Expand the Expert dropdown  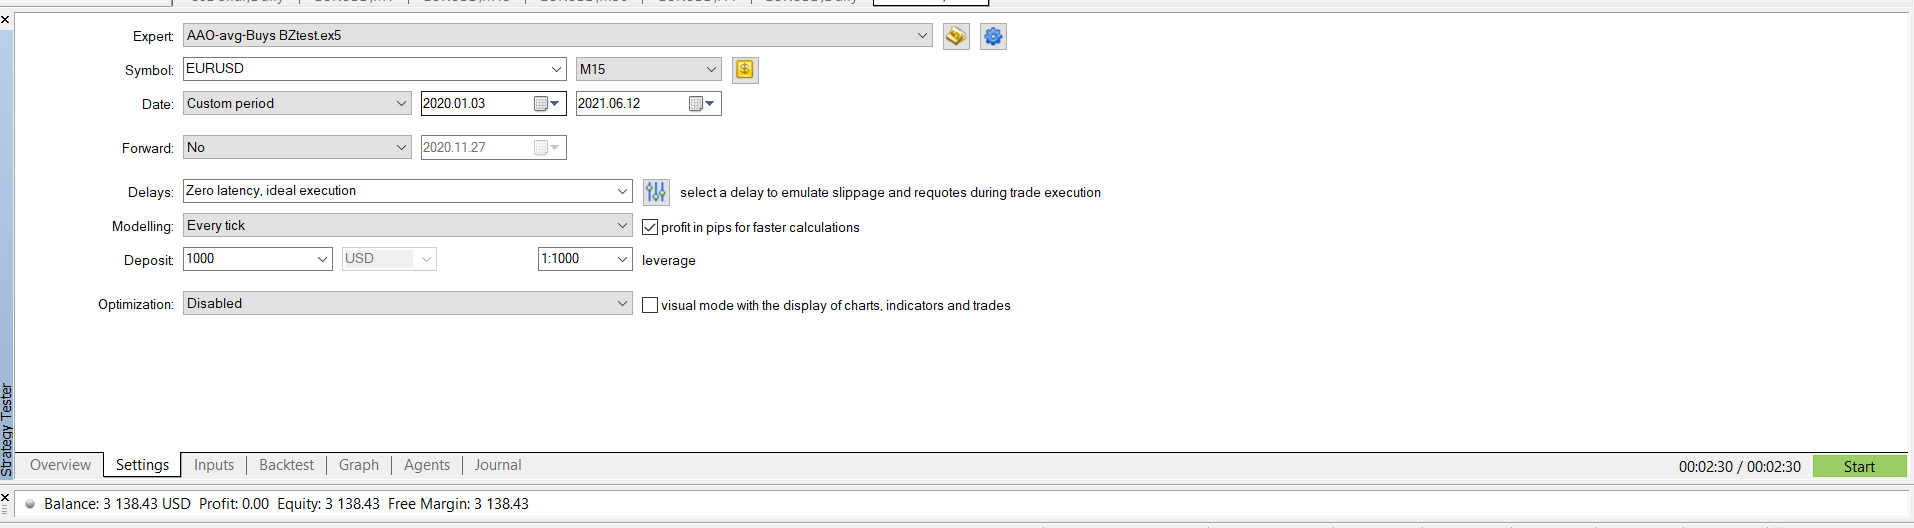point(922,36)
